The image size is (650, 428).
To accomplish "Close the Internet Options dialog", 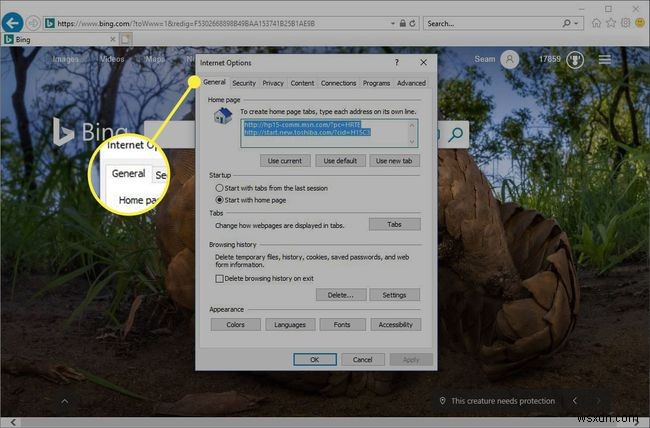I will pyautogui.click(x=423, y=63).
